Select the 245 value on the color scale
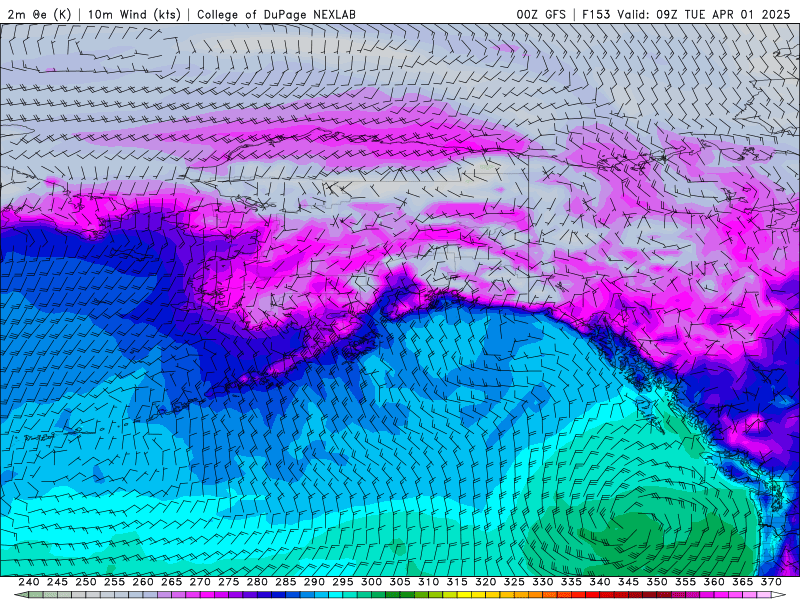This screenshot has height=600, width=800. click(57, 582)
